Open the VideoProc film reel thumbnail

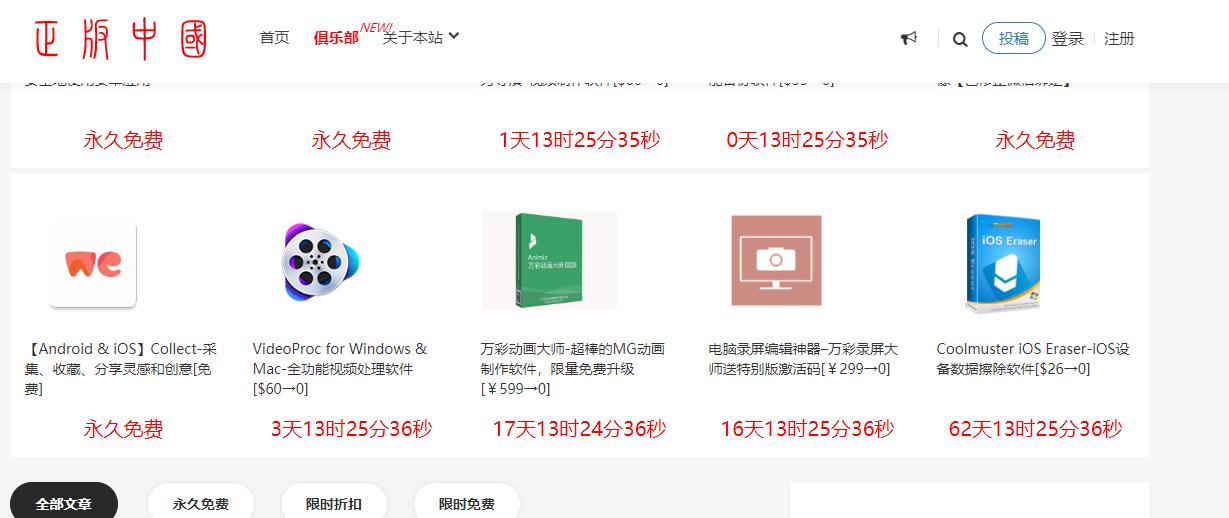pos(321,263)
